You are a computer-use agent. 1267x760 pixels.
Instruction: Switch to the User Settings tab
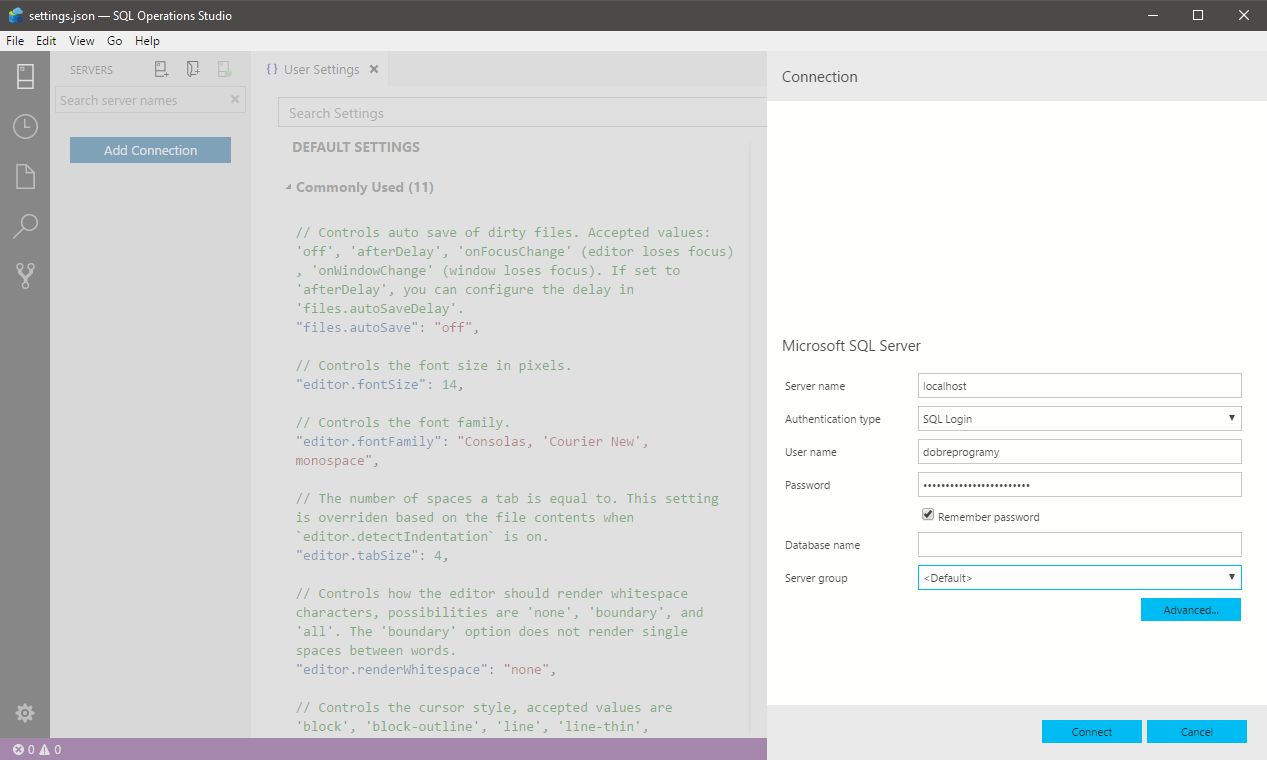click(320, 70)
